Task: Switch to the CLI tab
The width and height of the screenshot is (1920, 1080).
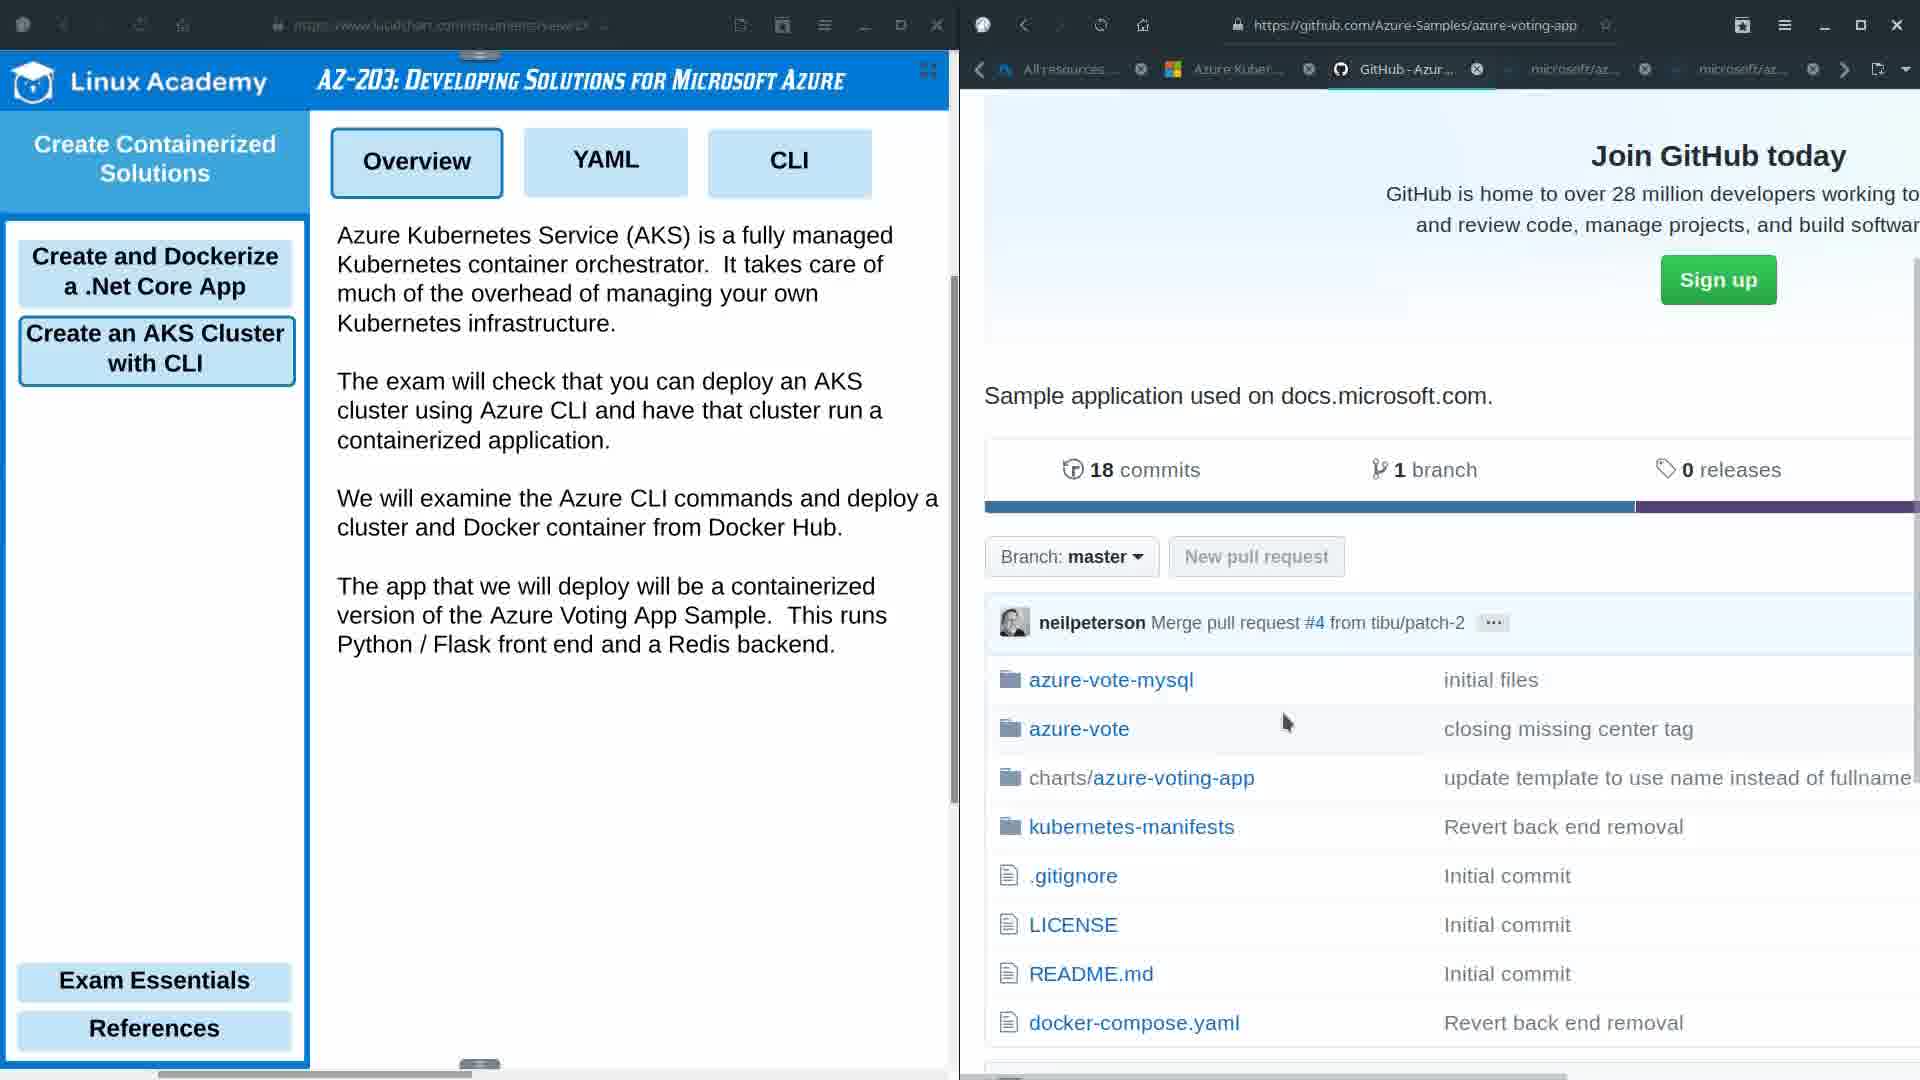Action: pos(789,161)
